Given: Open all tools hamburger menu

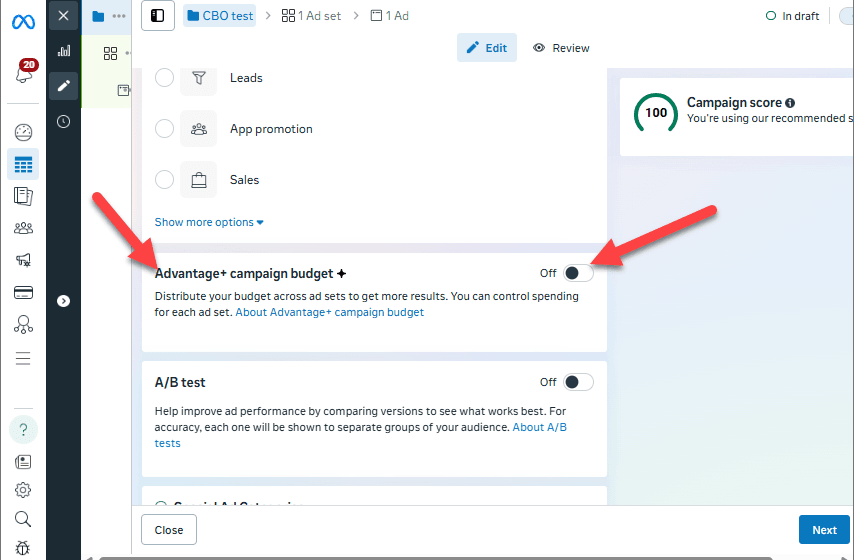Looking at the screenshot, I should click(x=23, y=358).
